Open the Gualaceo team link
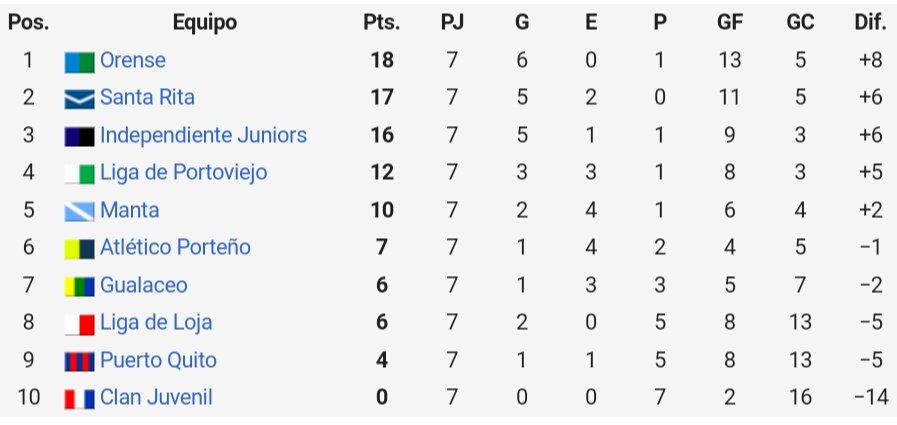Image resolution: width=897 pixels, height=425 pixels. (x=144, y=285)
